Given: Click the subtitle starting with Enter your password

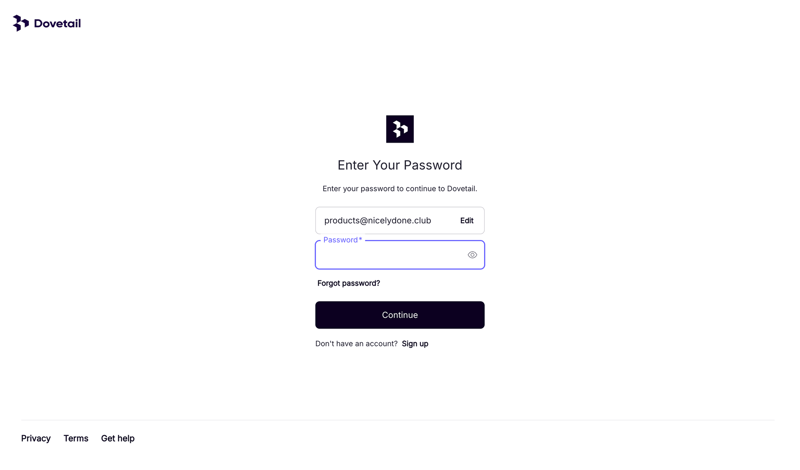Looking at the screenshot, I should 399,189.
